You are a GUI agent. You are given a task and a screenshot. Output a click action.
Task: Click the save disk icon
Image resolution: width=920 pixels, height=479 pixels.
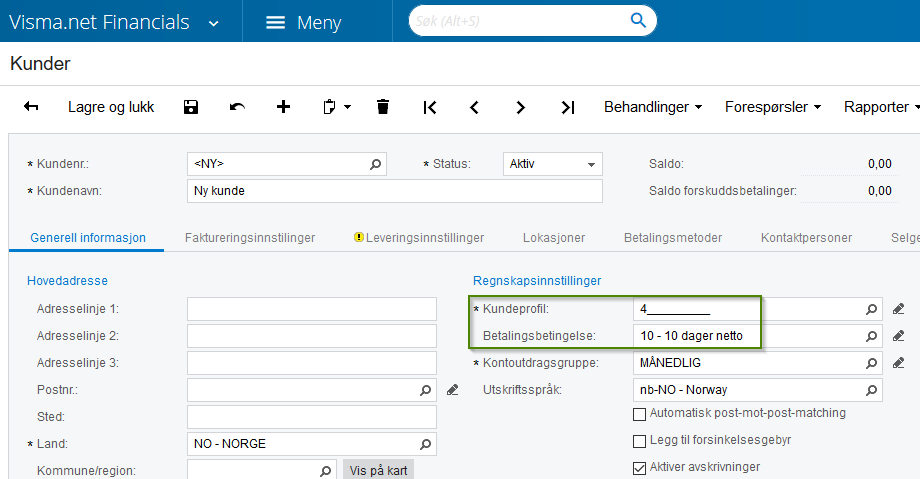pyautogui.click(x=191, y=107)
